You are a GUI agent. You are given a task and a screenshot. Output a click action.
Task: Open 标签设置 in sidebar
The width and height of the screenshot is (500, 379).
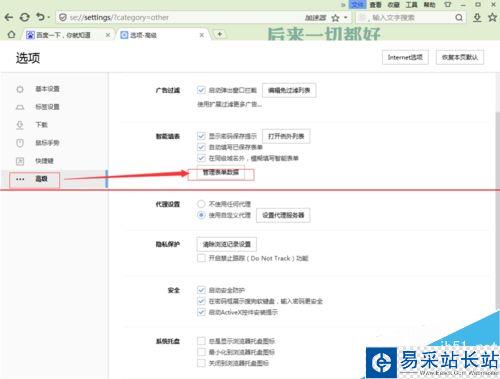pyautogui.click(x=47, y=107)
